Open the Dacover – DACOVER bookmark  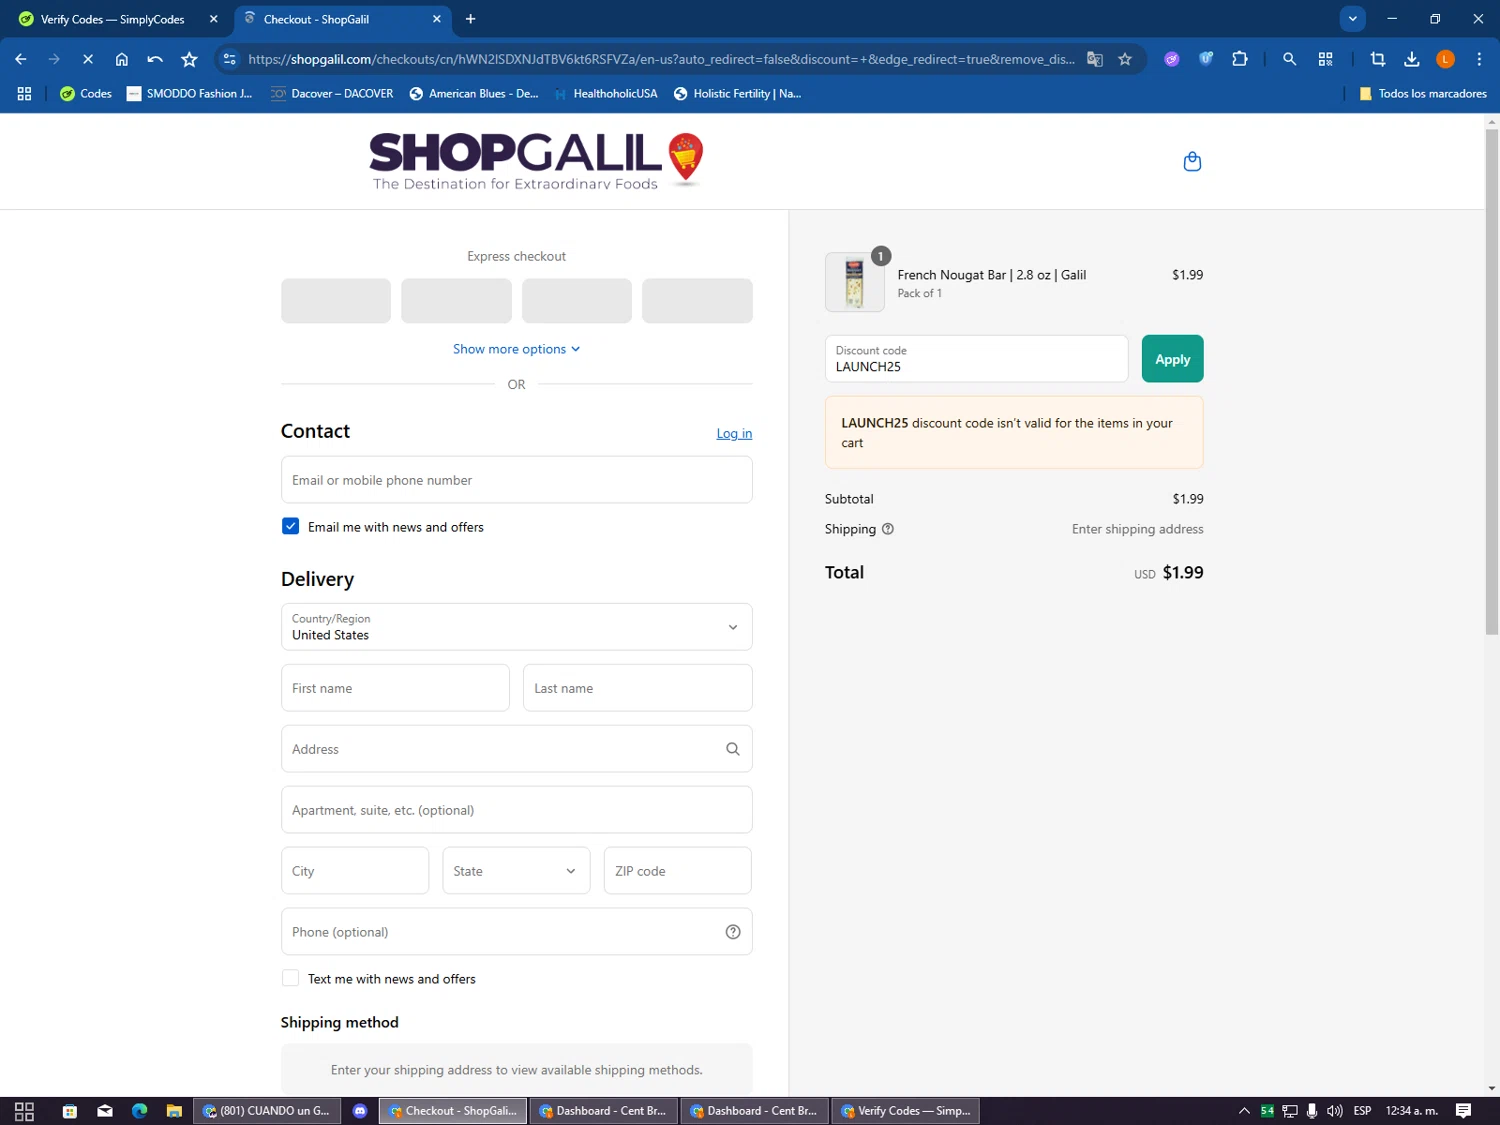pyautogui.click(x=332, y=93)
